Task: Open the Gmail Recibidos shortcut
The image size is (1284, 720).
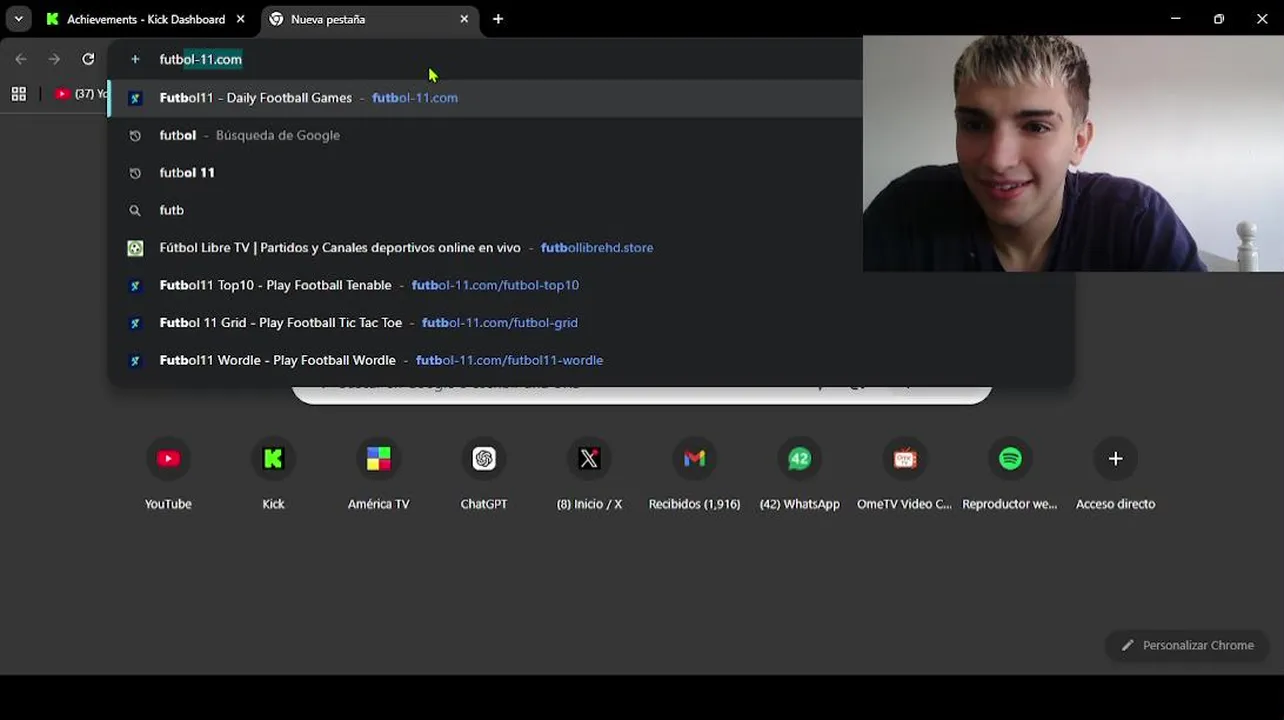Action: (x=694, y=476)
